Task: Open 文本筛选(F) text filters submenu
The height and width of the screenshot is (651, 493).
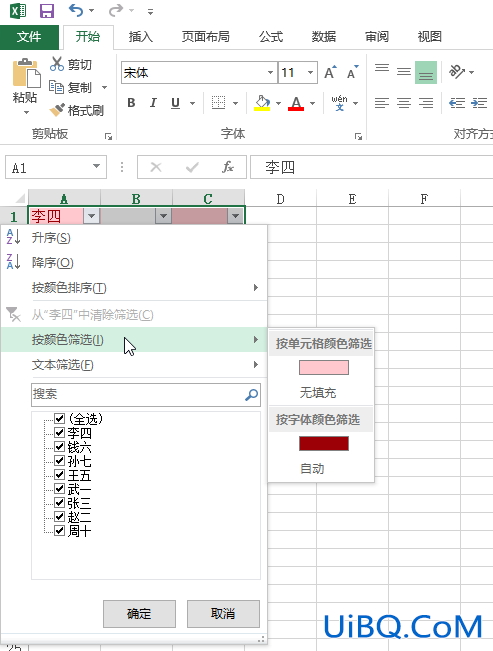Action: pos(134,365)
